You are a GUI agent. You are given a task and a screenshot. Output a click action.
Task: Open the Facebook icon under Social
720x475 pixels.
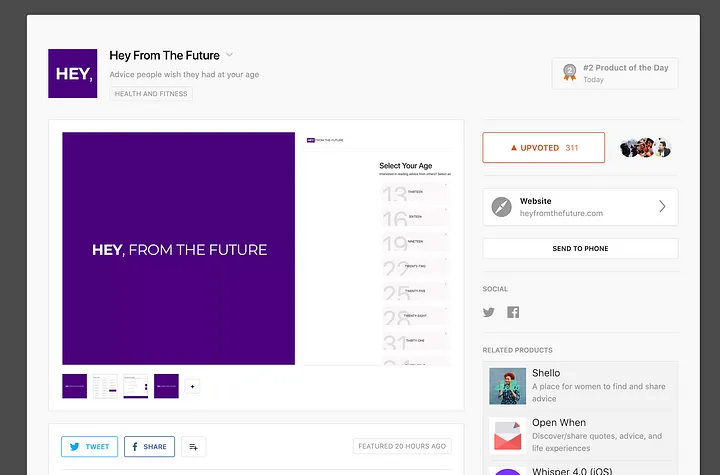pos(513,312)
